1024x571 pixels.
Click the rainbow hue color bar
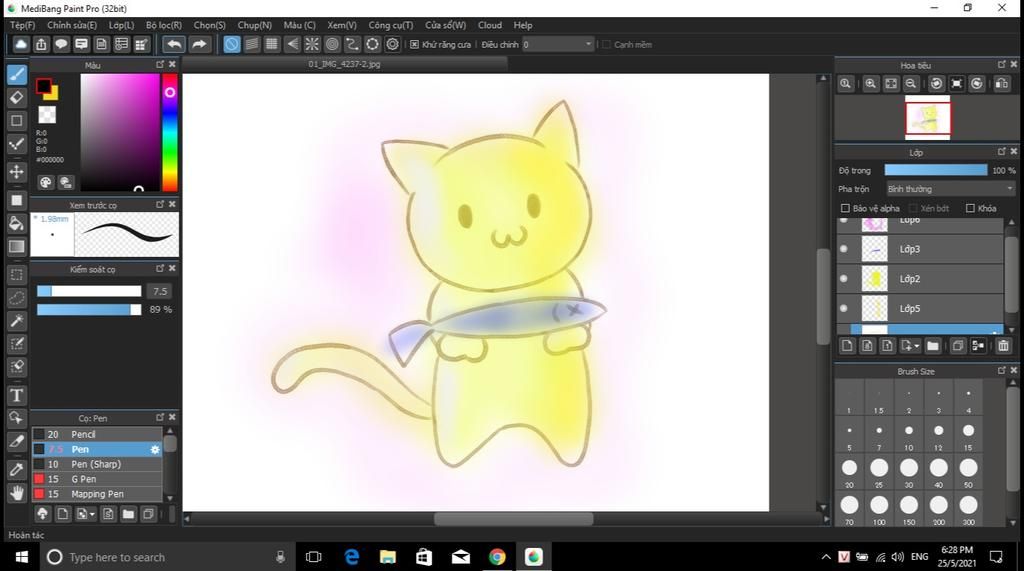click(170, 132)
